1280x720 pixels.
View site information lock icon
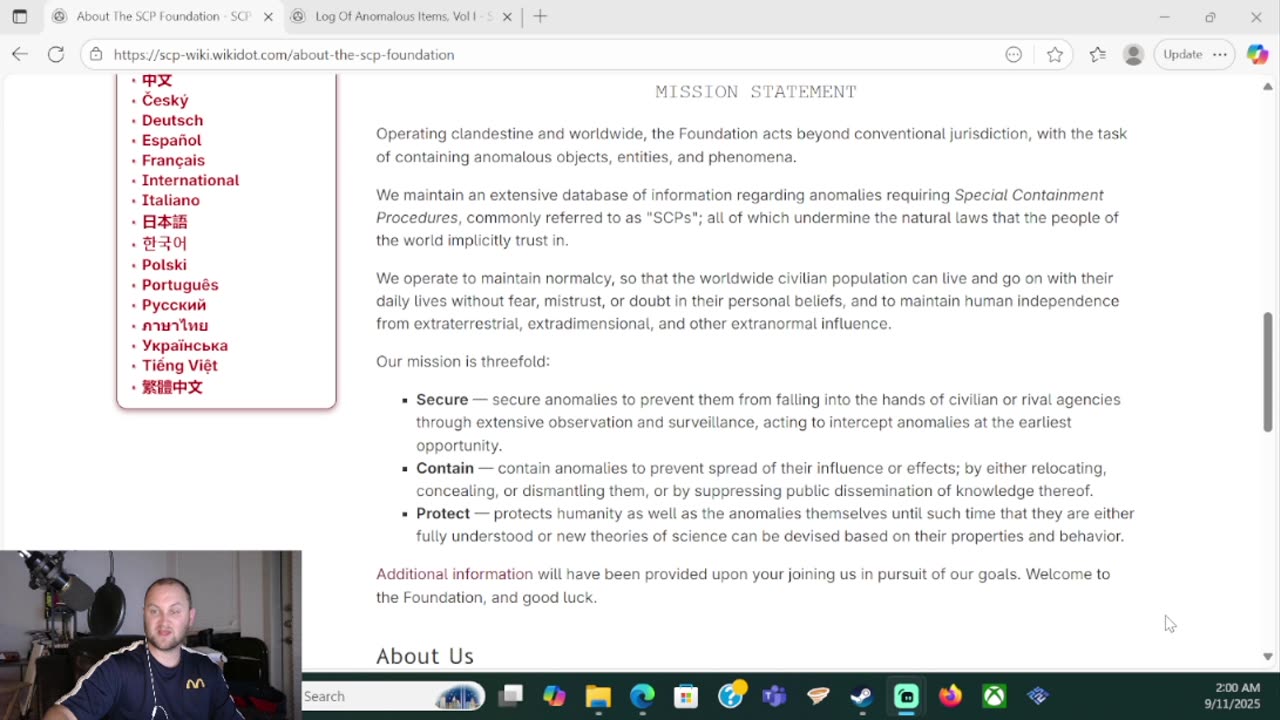pyautogui.click(x=95, y=55)
